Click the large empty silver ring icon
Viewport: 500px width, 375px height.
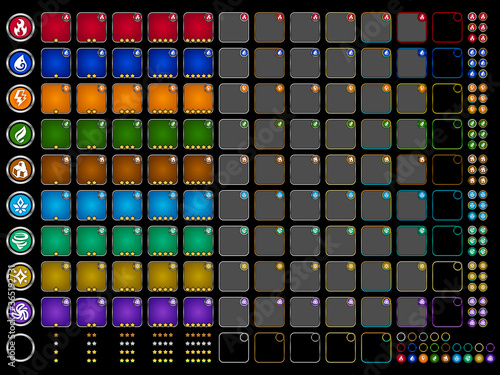[x=20, y=348]
